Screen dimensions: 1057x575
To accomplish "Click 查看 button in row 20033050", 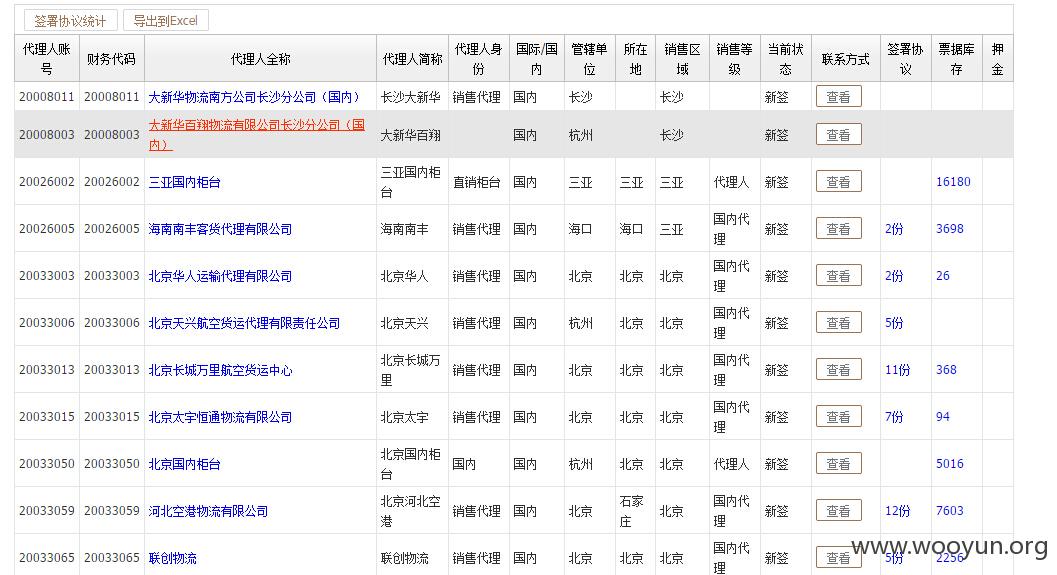I will coord(839,464).
